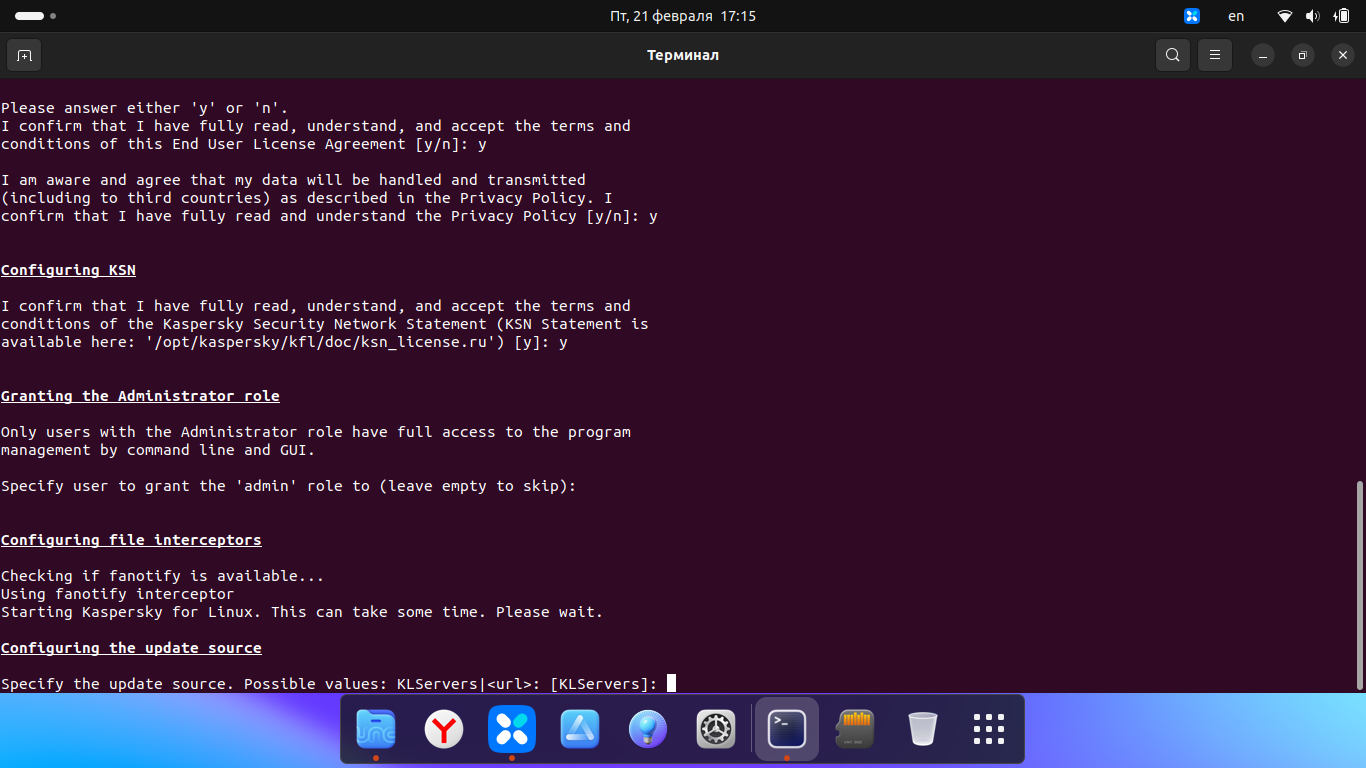The height and width of the screenshot is (768, 1366).
Task: Open the terminal hamburger menu
Action: (x=1215, y=55)
